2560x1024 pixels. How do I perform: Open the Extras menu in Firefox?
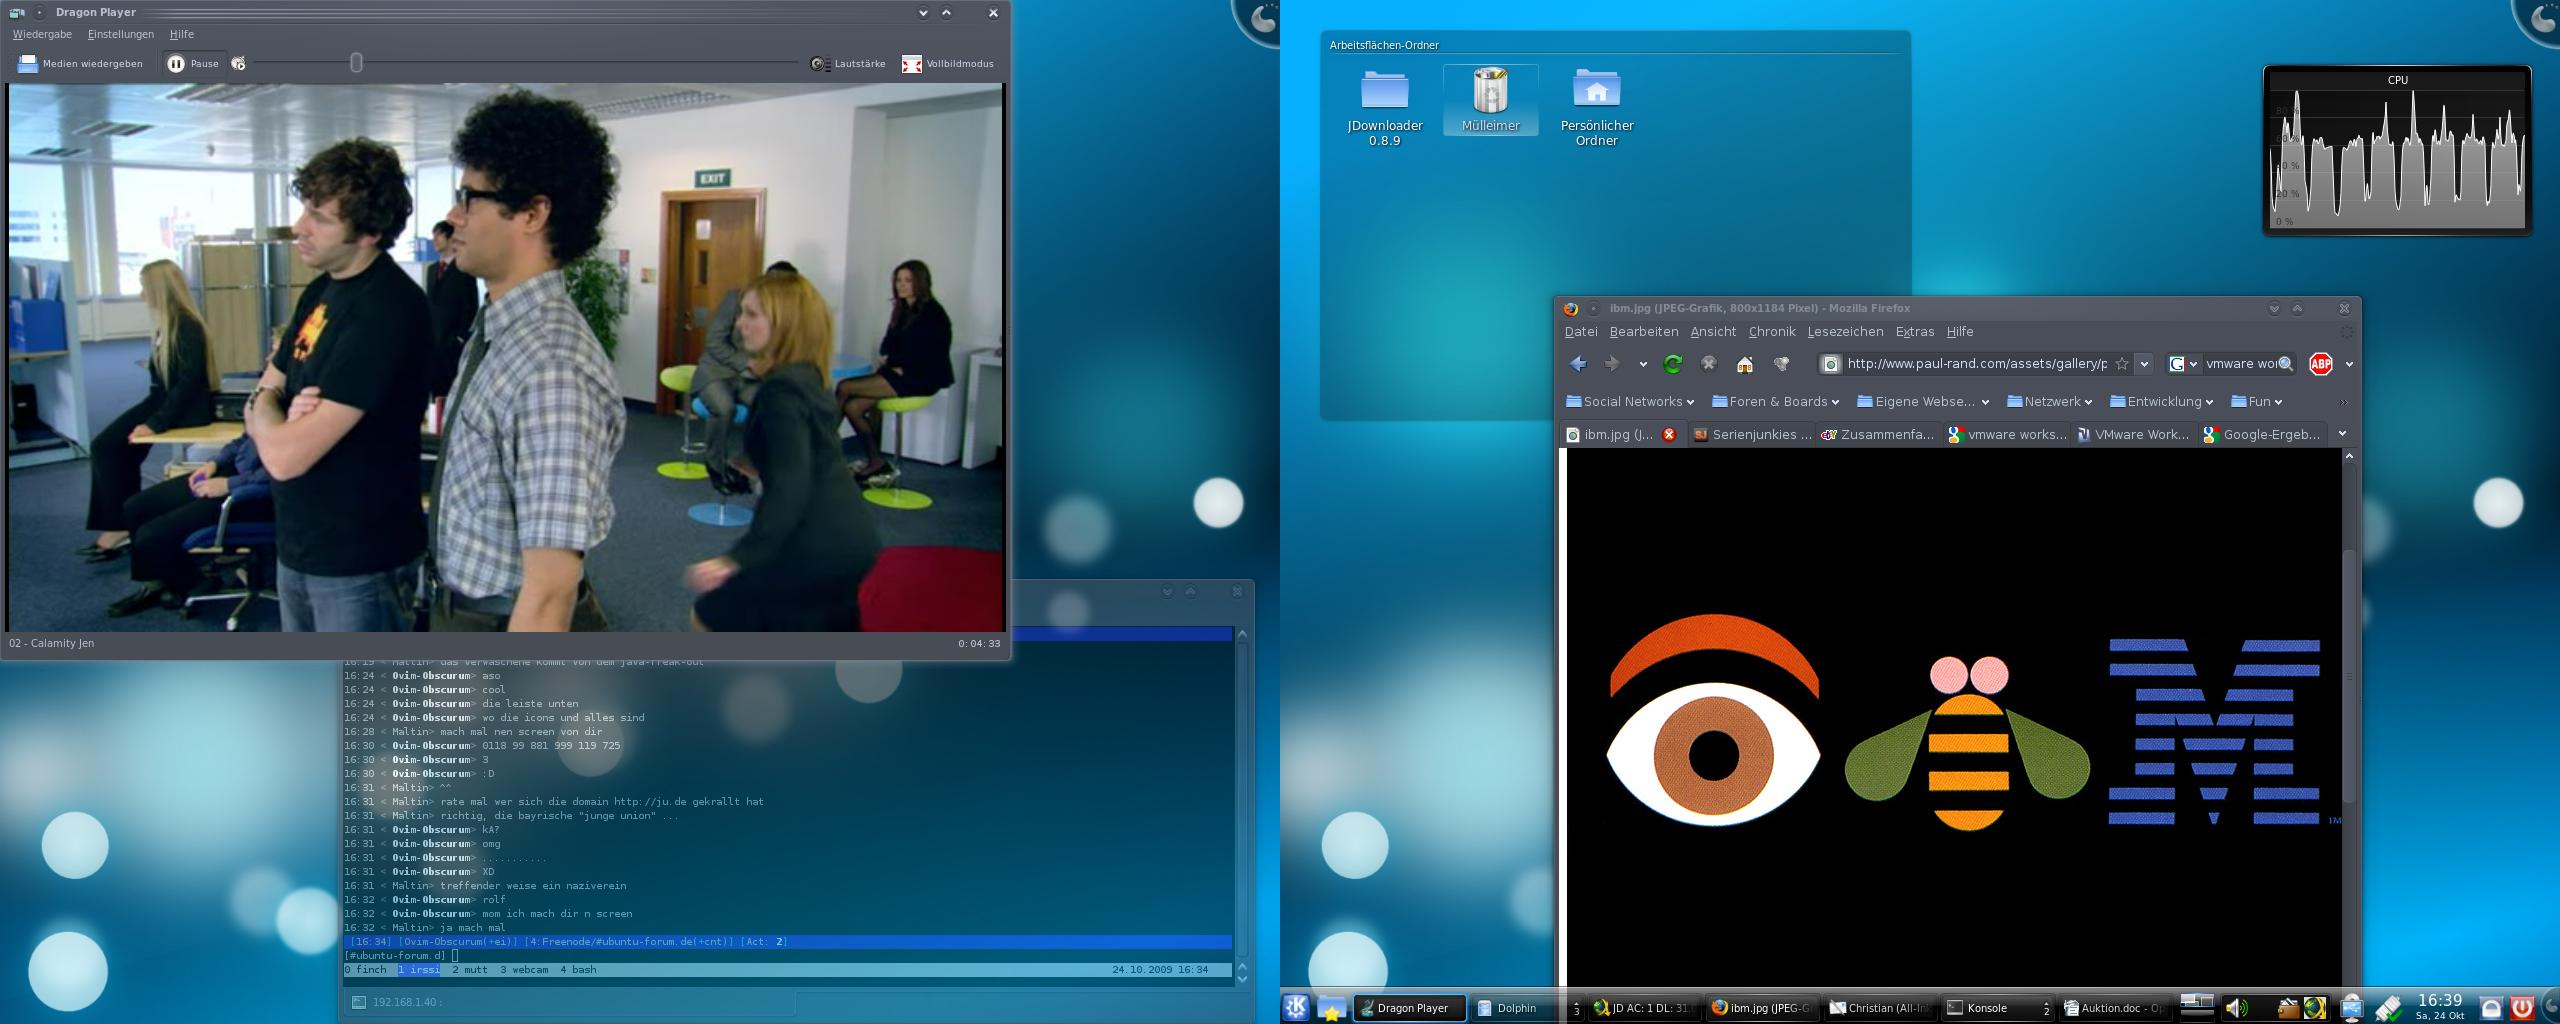click(1915, 332)
